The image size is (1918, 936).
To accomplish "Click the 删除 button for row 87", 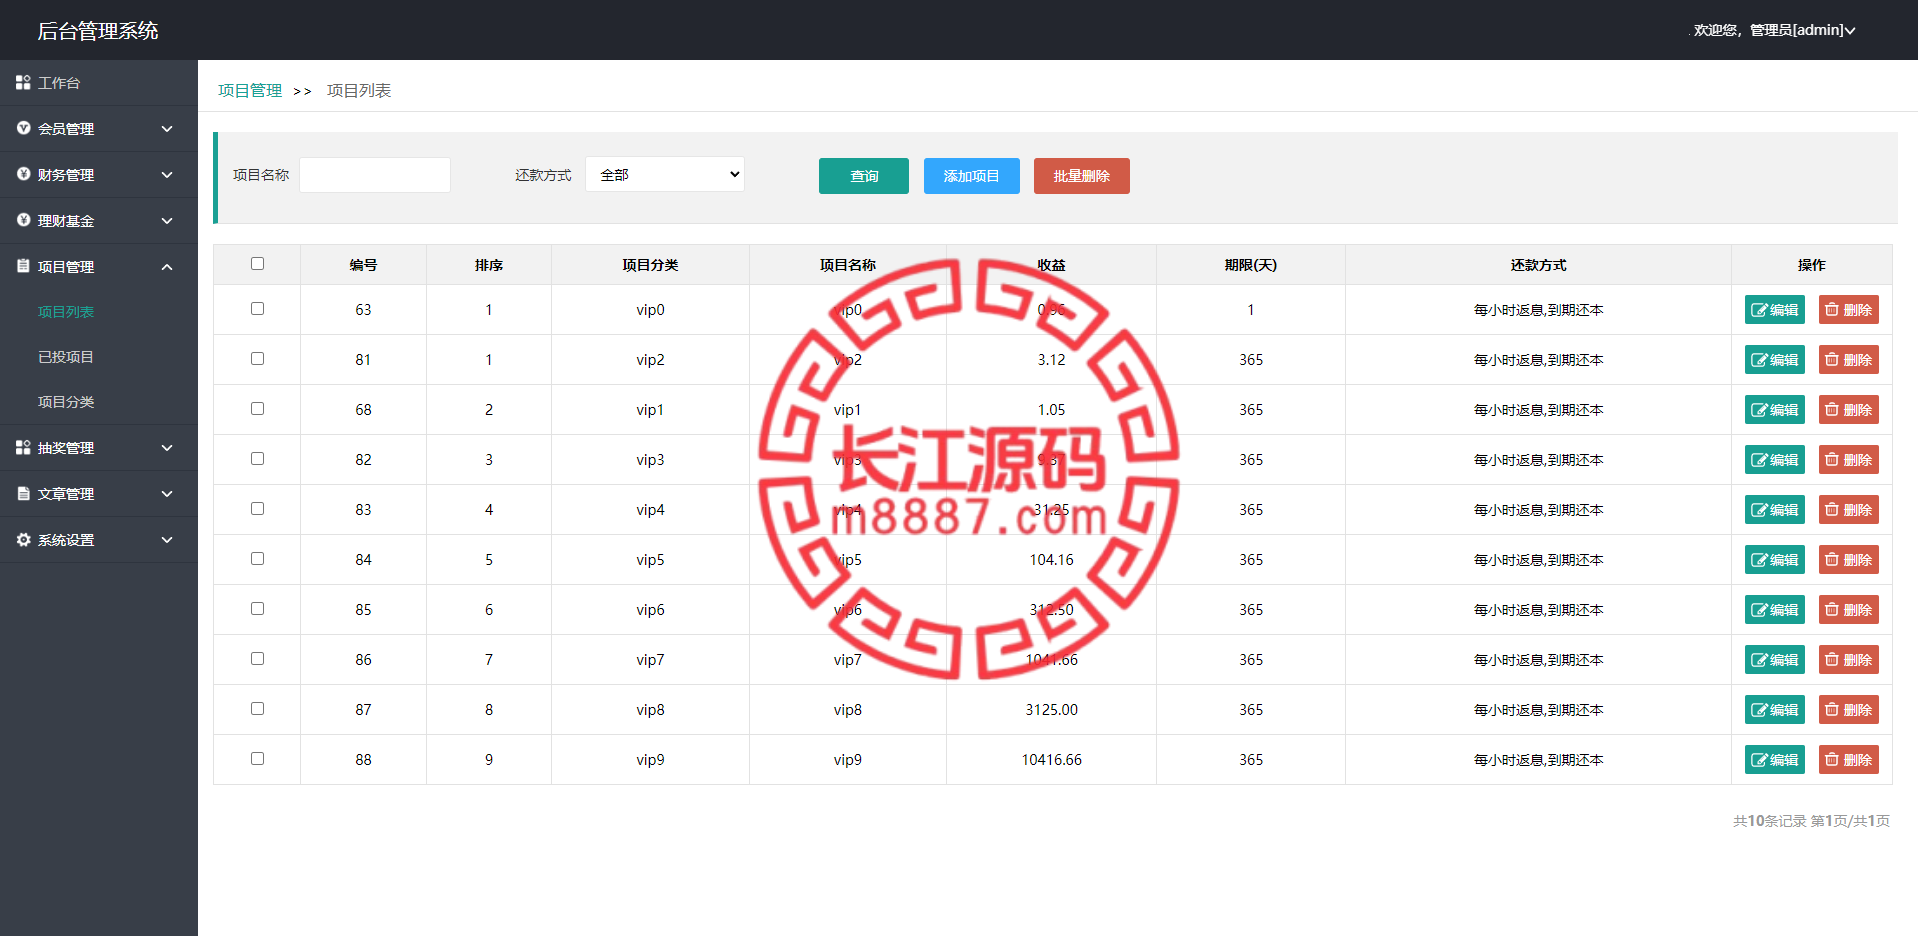I will 1849,710.
